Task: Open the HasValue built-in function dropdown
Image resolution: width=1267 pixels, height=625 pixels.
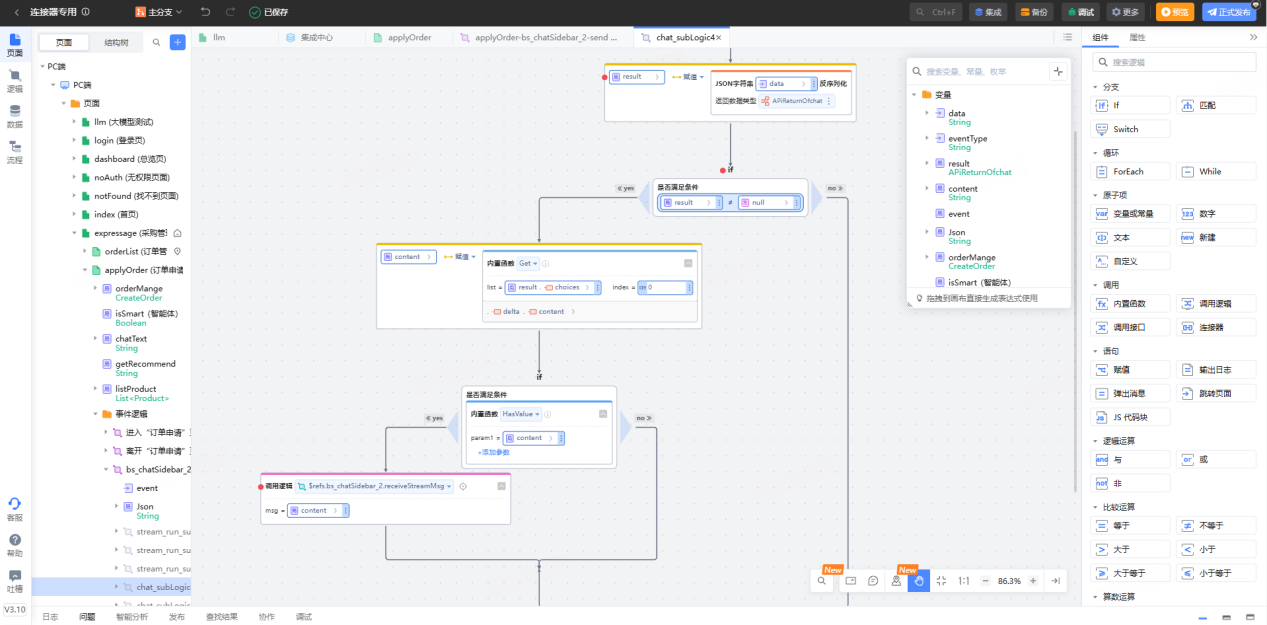Action: [521, 413]
